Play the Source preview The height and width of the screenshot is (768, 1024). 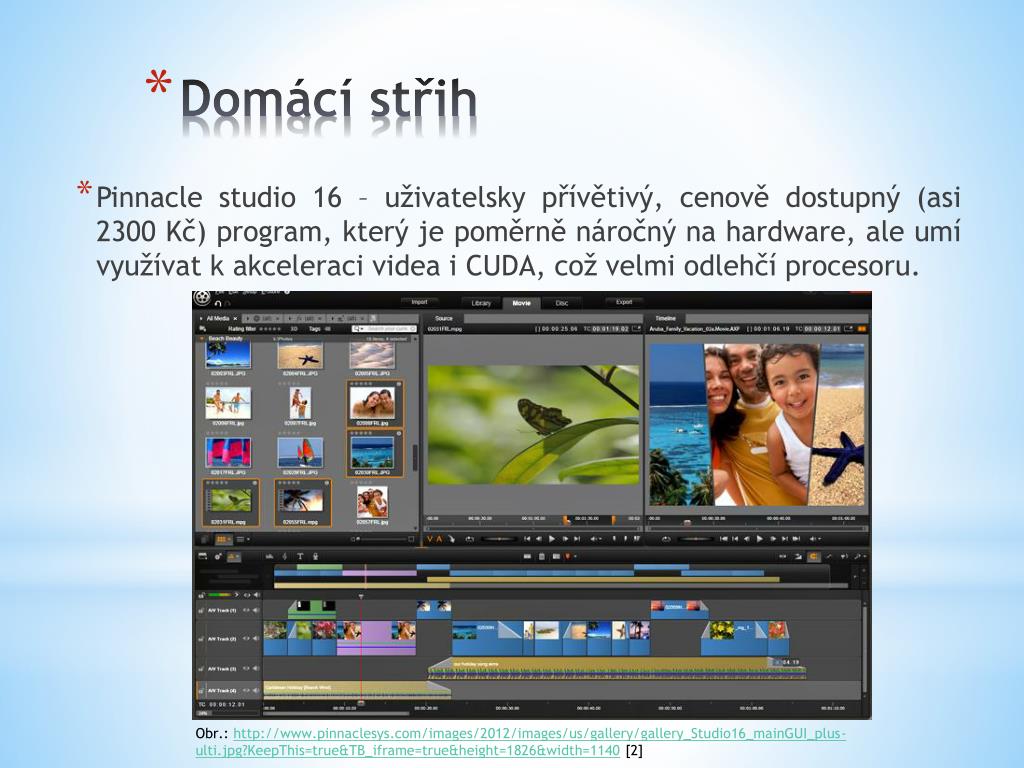[x=552, y=539]
